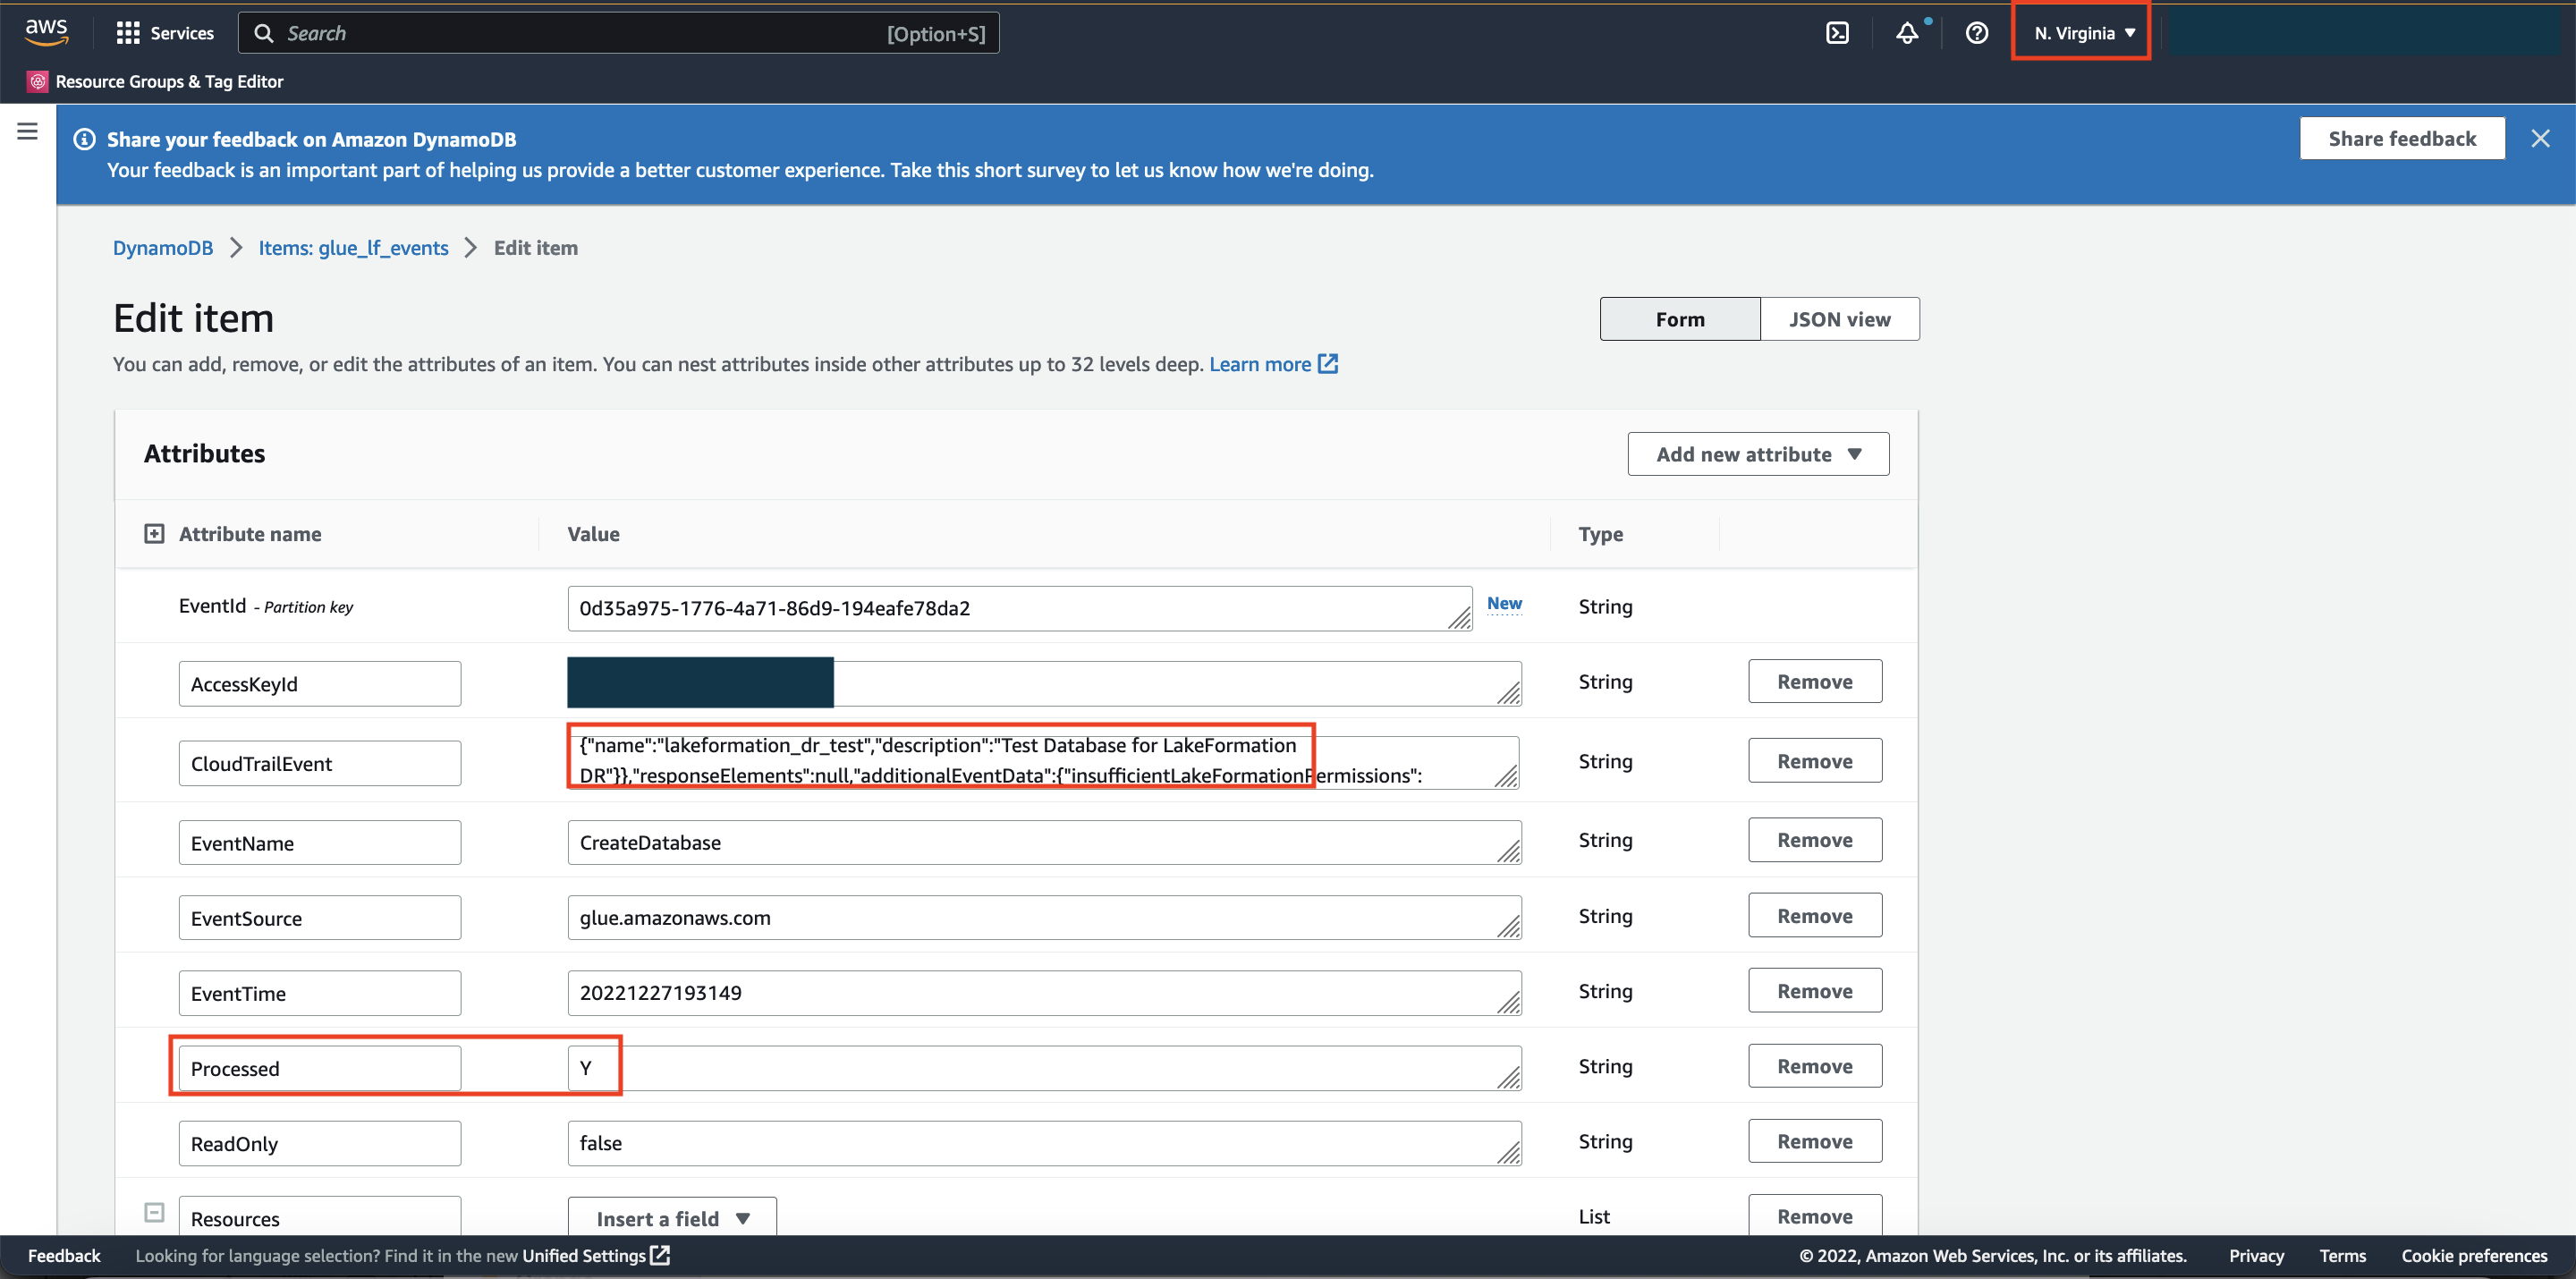Click the Resource Groups & Tag Editor icon

click(37, 81)
